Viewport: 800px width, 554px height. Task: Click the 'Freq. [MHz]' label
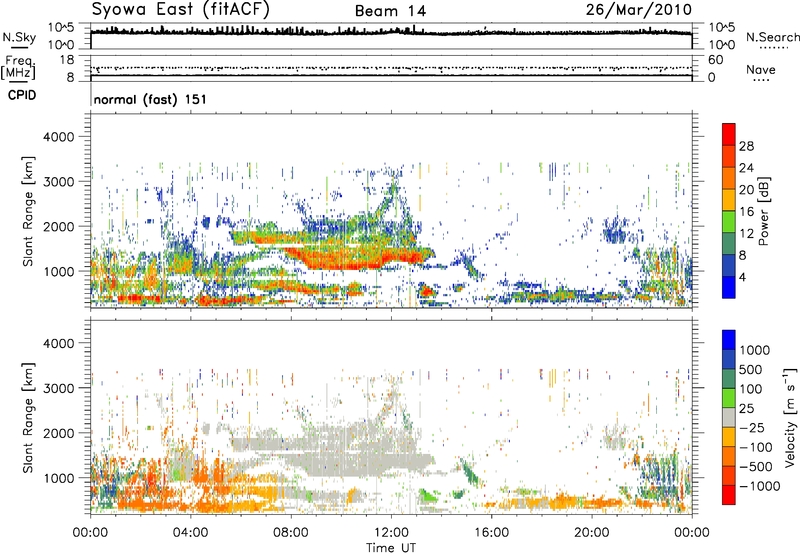18,68
